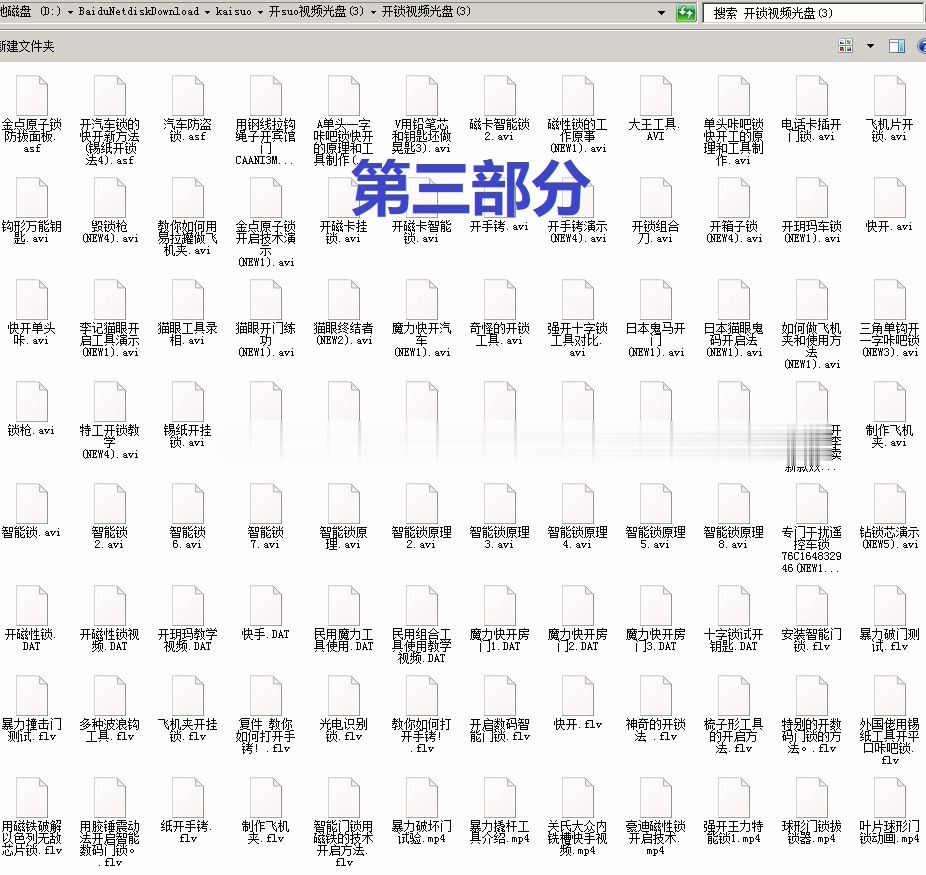Click the file name 光电识别锁.flv
This screenshot has height=875, width=926.
(x=344, y=730)
